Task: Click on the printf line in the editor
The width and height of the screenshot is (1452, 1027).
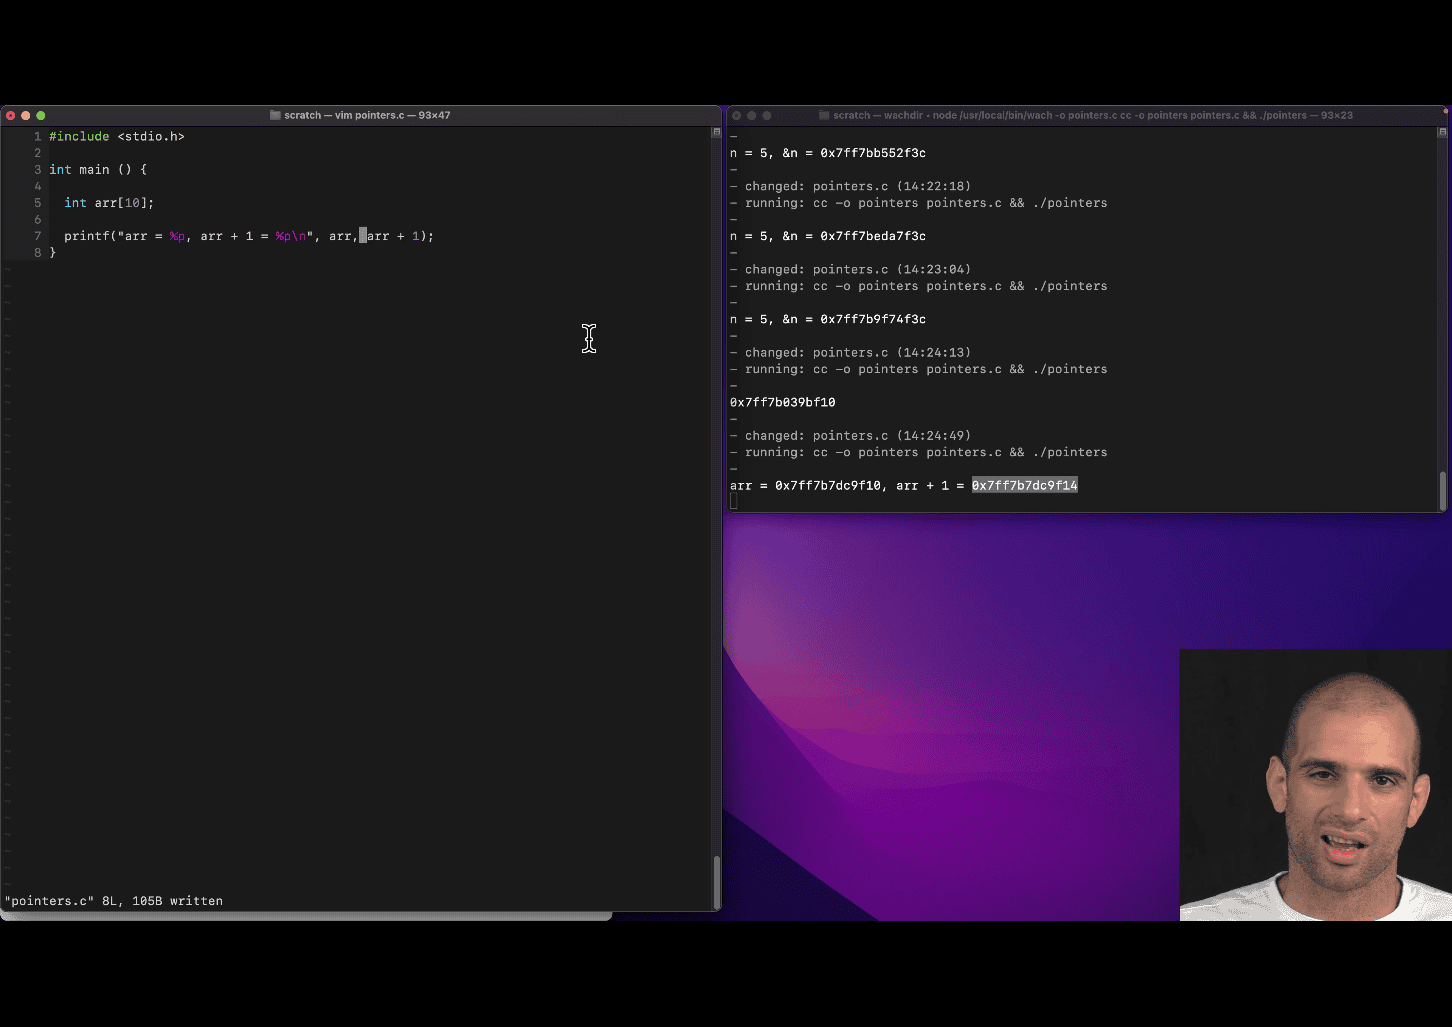Action: click(x=248, y=236)
